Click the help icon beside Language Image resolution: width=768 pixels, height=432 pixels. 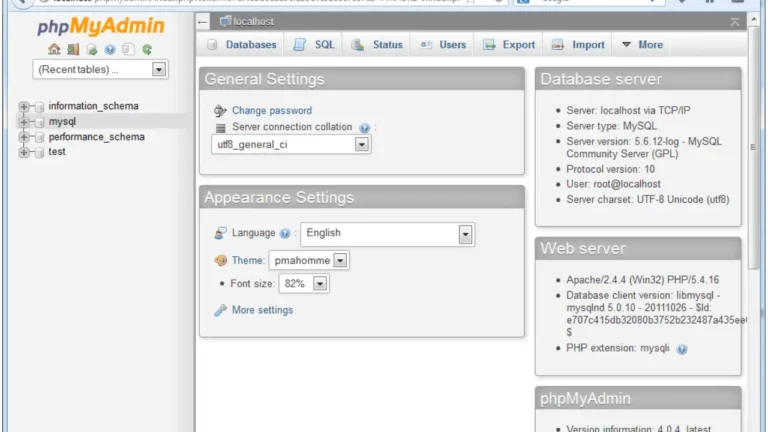[285, 234]
